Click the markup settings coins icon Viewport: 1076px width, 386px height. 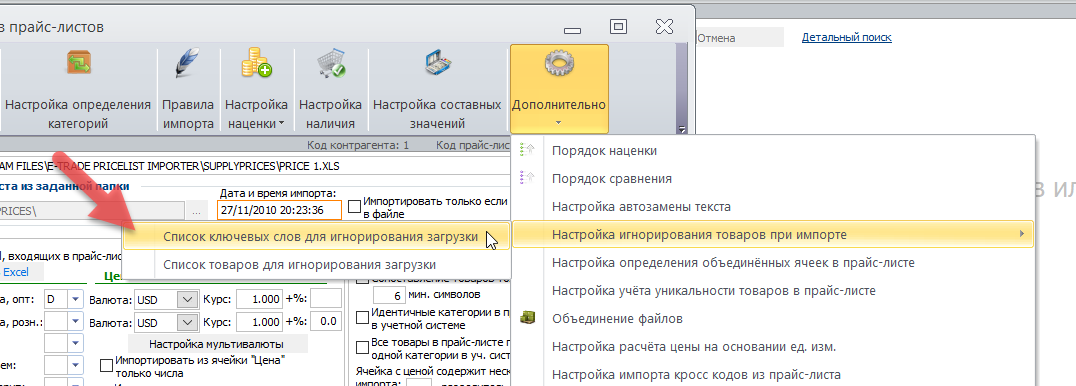tap(256, 63)
